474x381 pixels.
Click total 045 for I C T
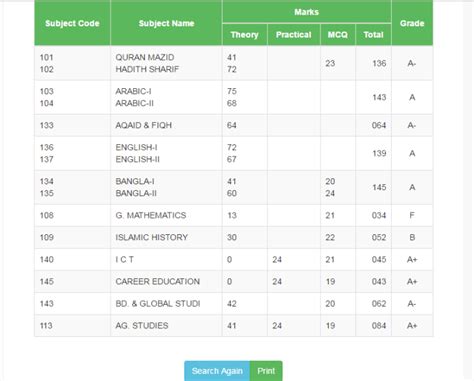[379, 259]
